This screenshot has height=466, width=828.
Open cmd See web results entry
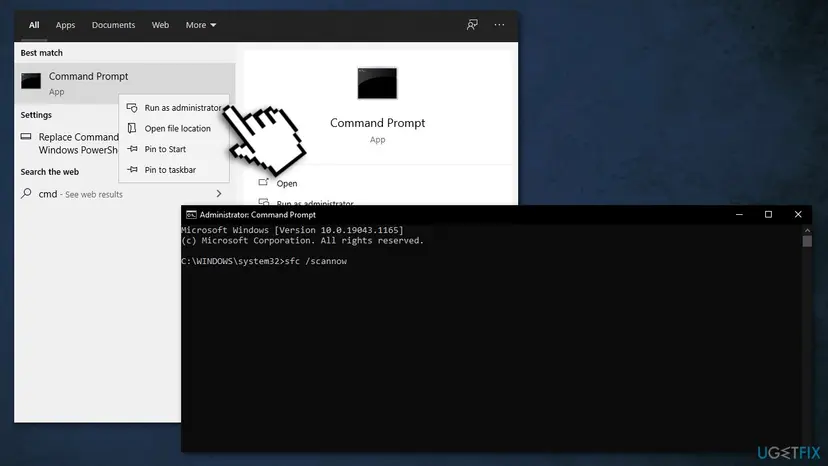point(125,194)
